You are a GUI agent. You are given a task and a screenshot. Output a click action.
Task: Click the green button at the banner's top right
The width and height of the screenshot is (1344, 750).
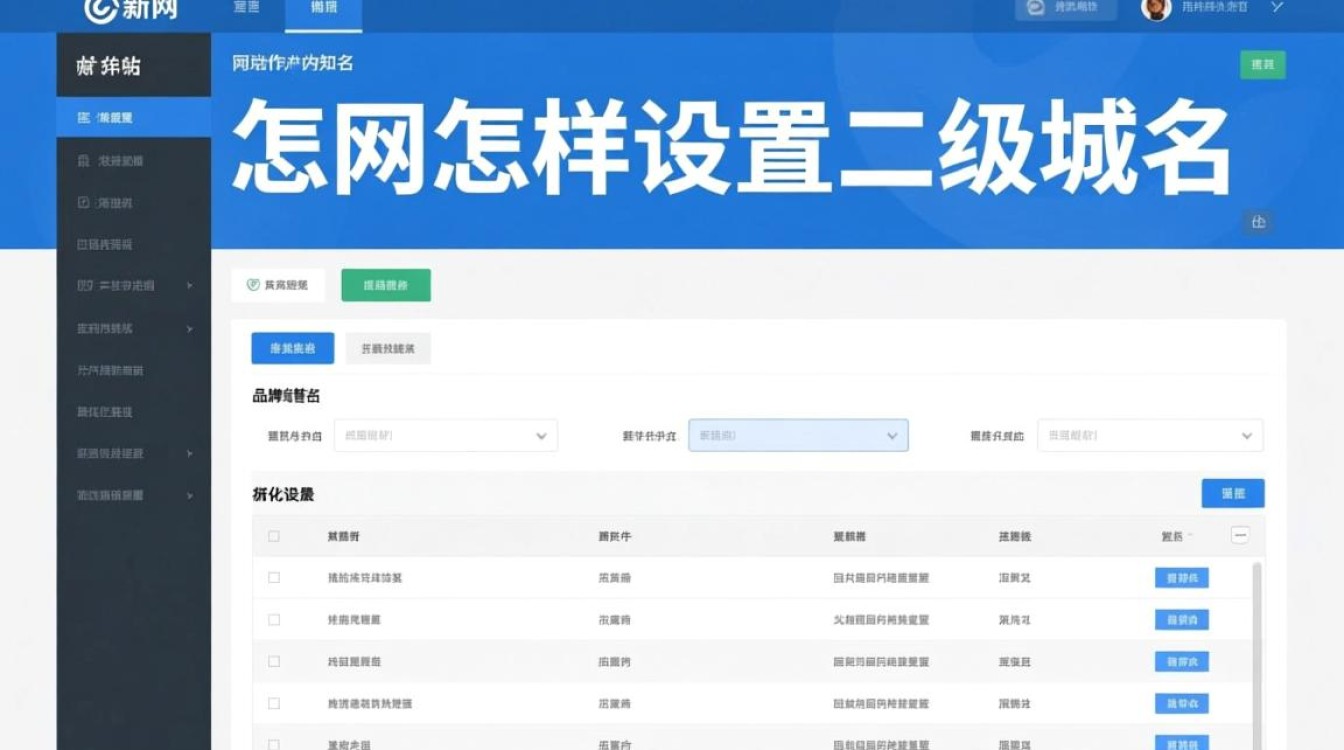[1262, 63]
